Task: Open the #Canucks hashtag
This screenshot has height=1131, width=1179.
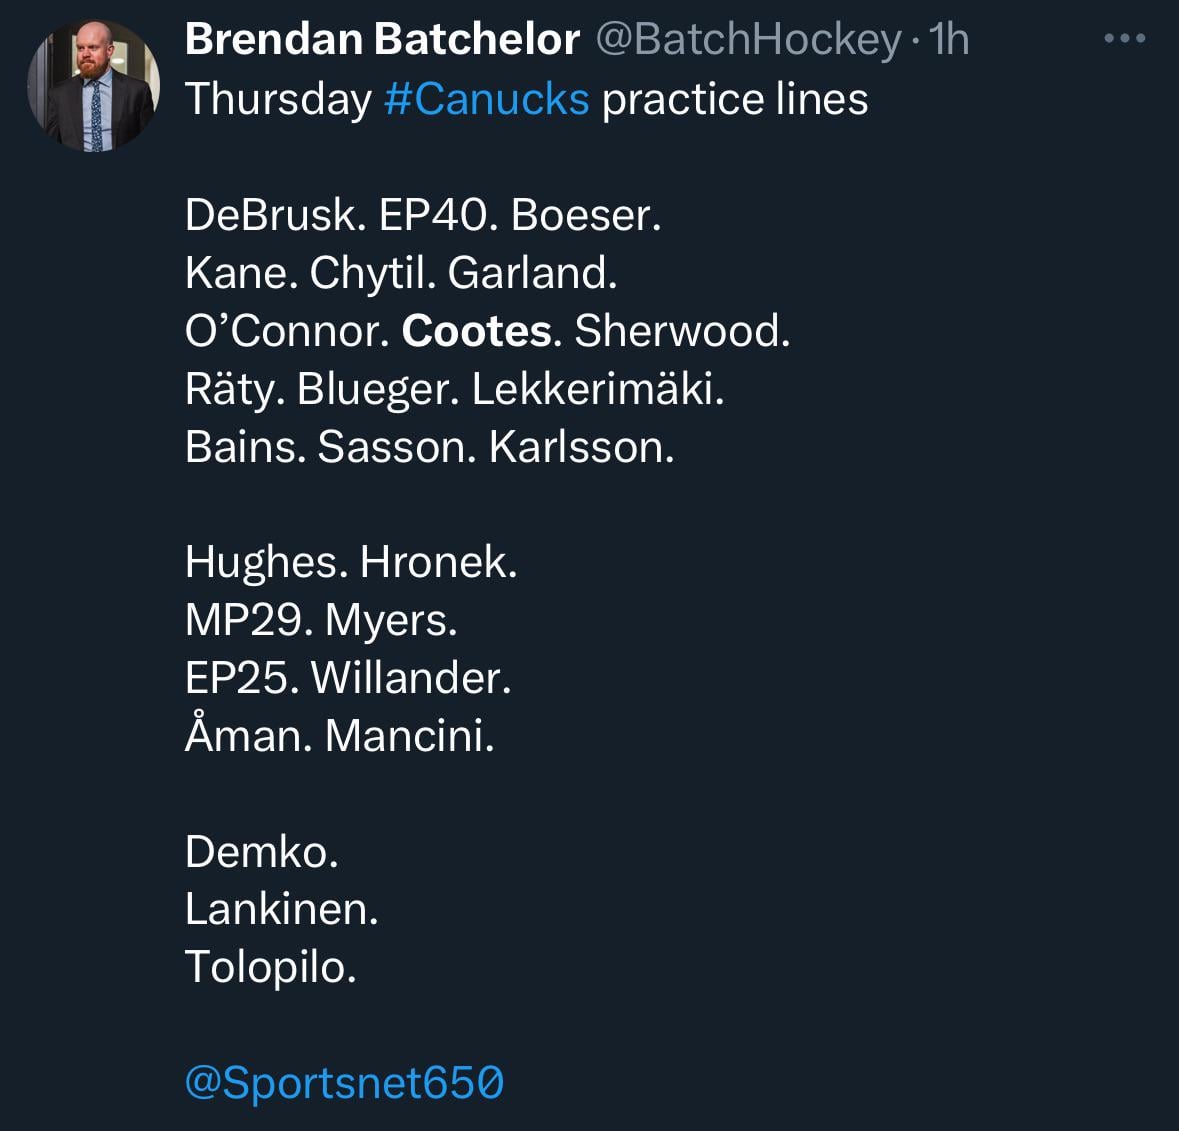Action: point(486,99)
